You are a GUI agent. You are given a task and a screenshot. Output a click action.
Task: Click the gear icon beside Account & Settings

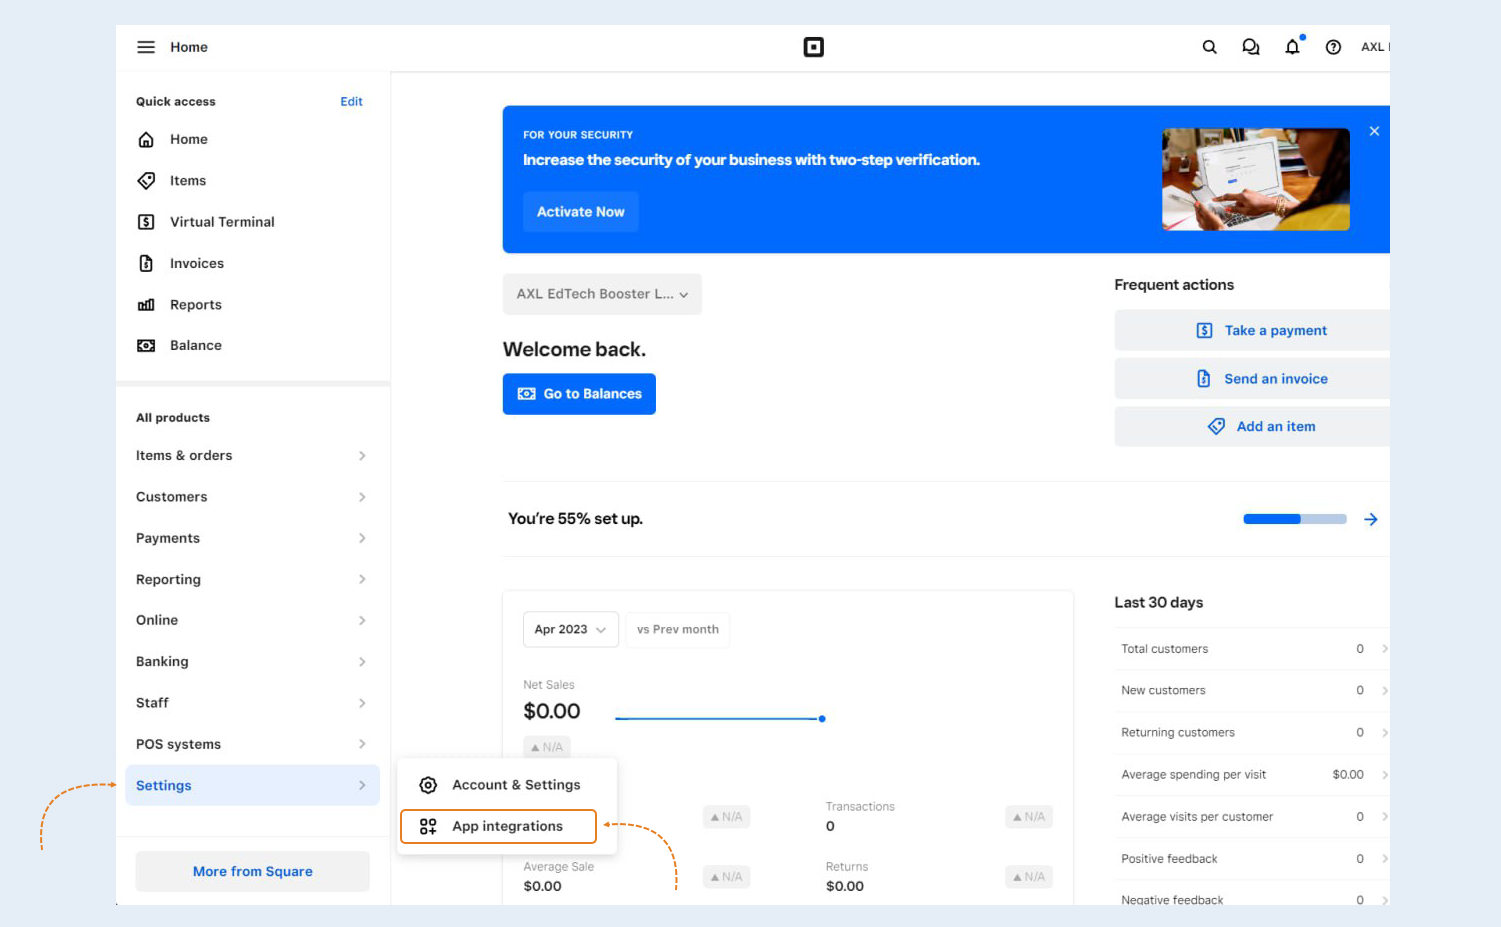[428, 785]
